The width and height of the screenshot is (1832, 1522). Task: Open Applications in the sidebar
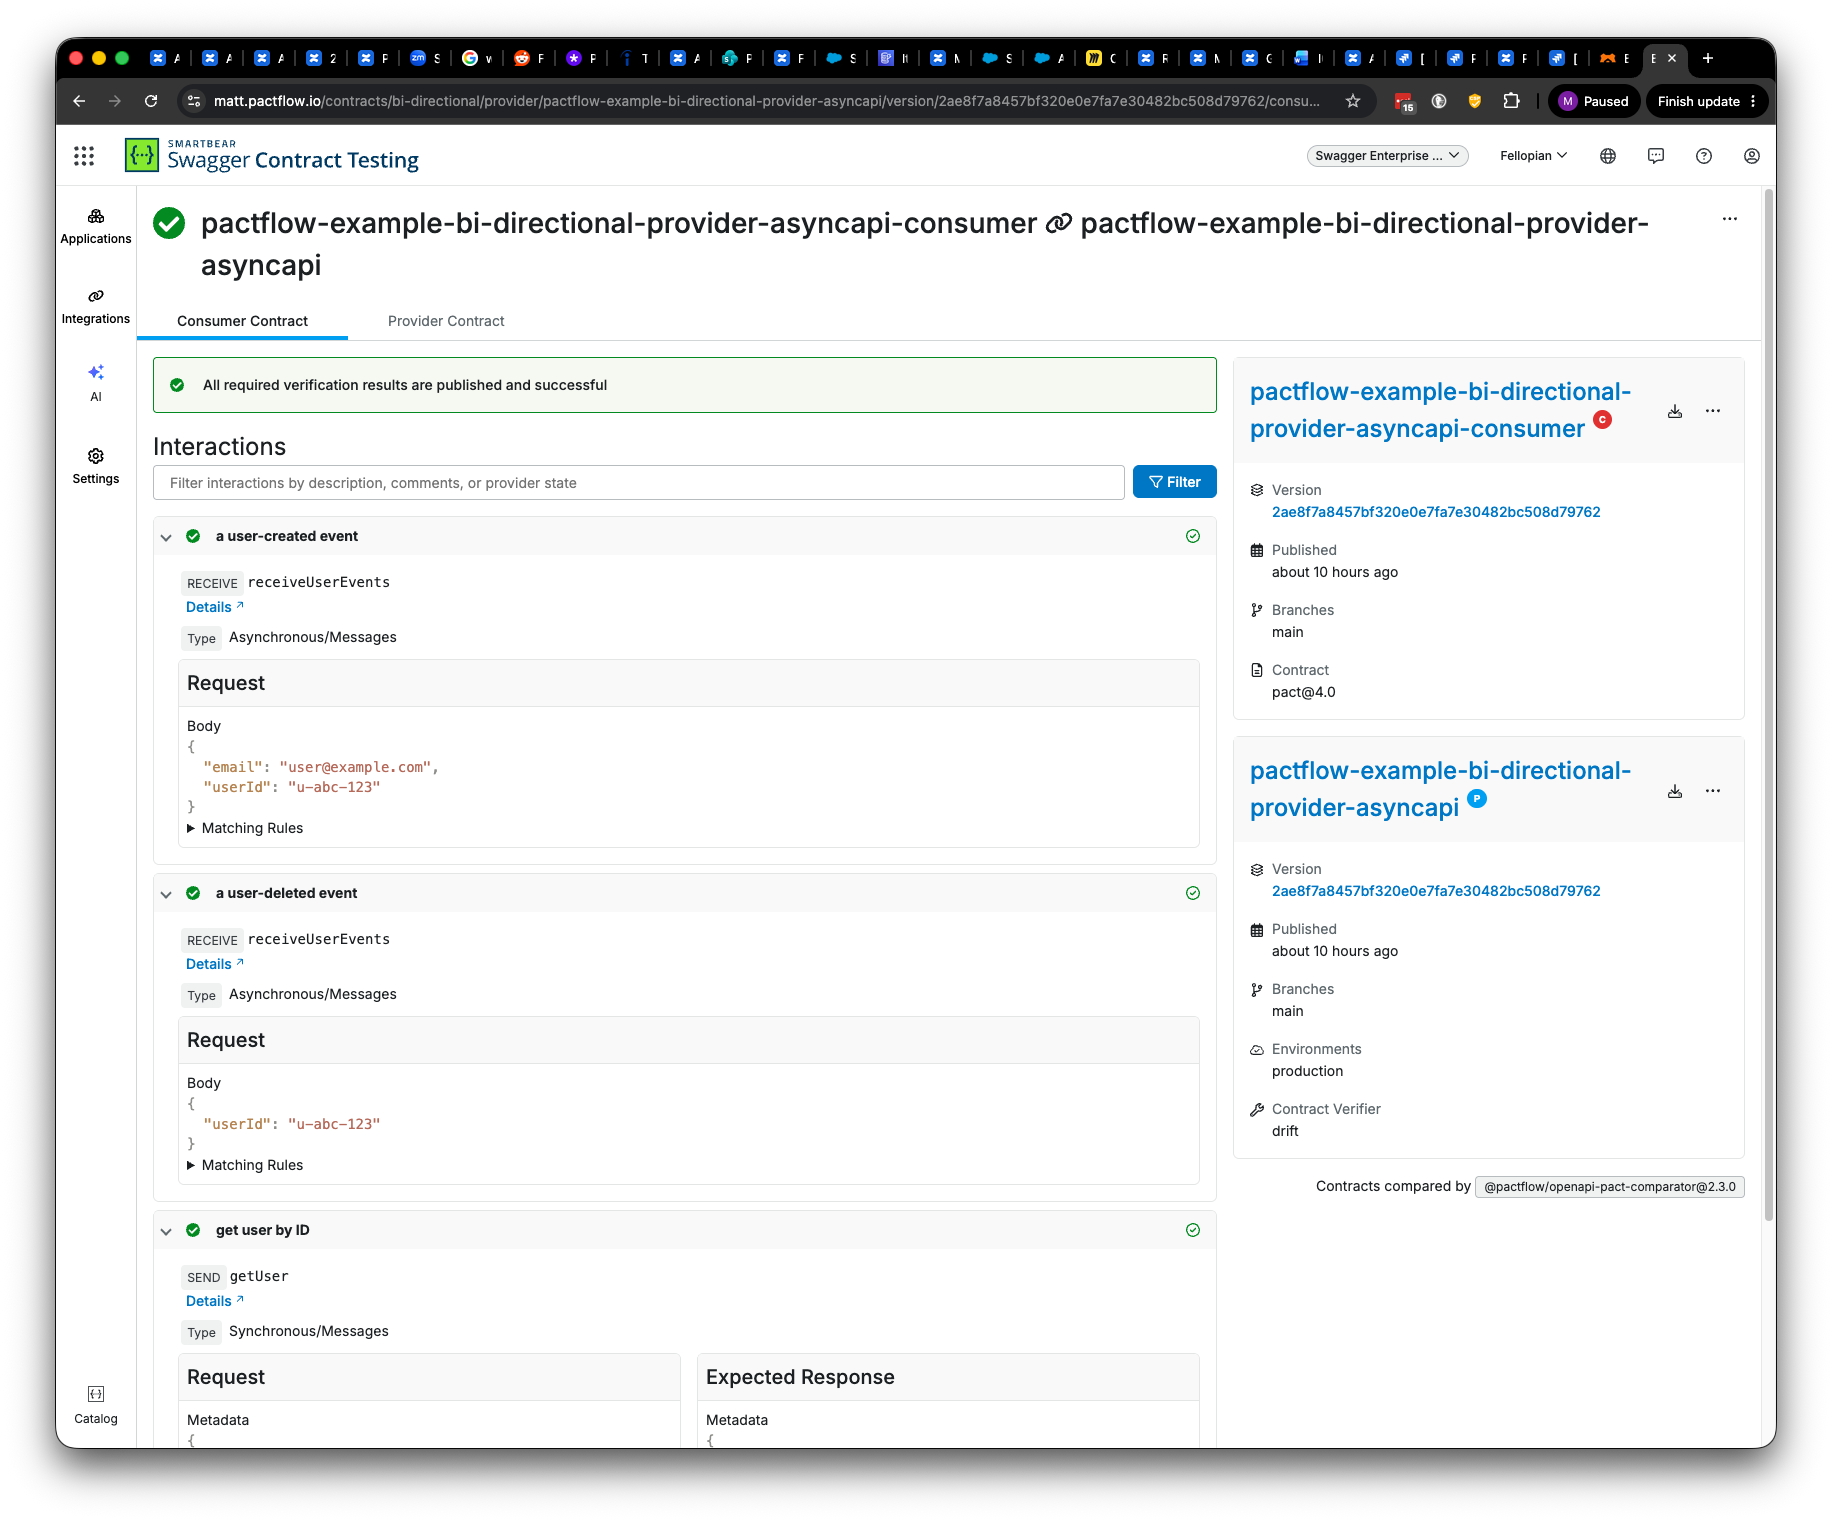[96, 226]
